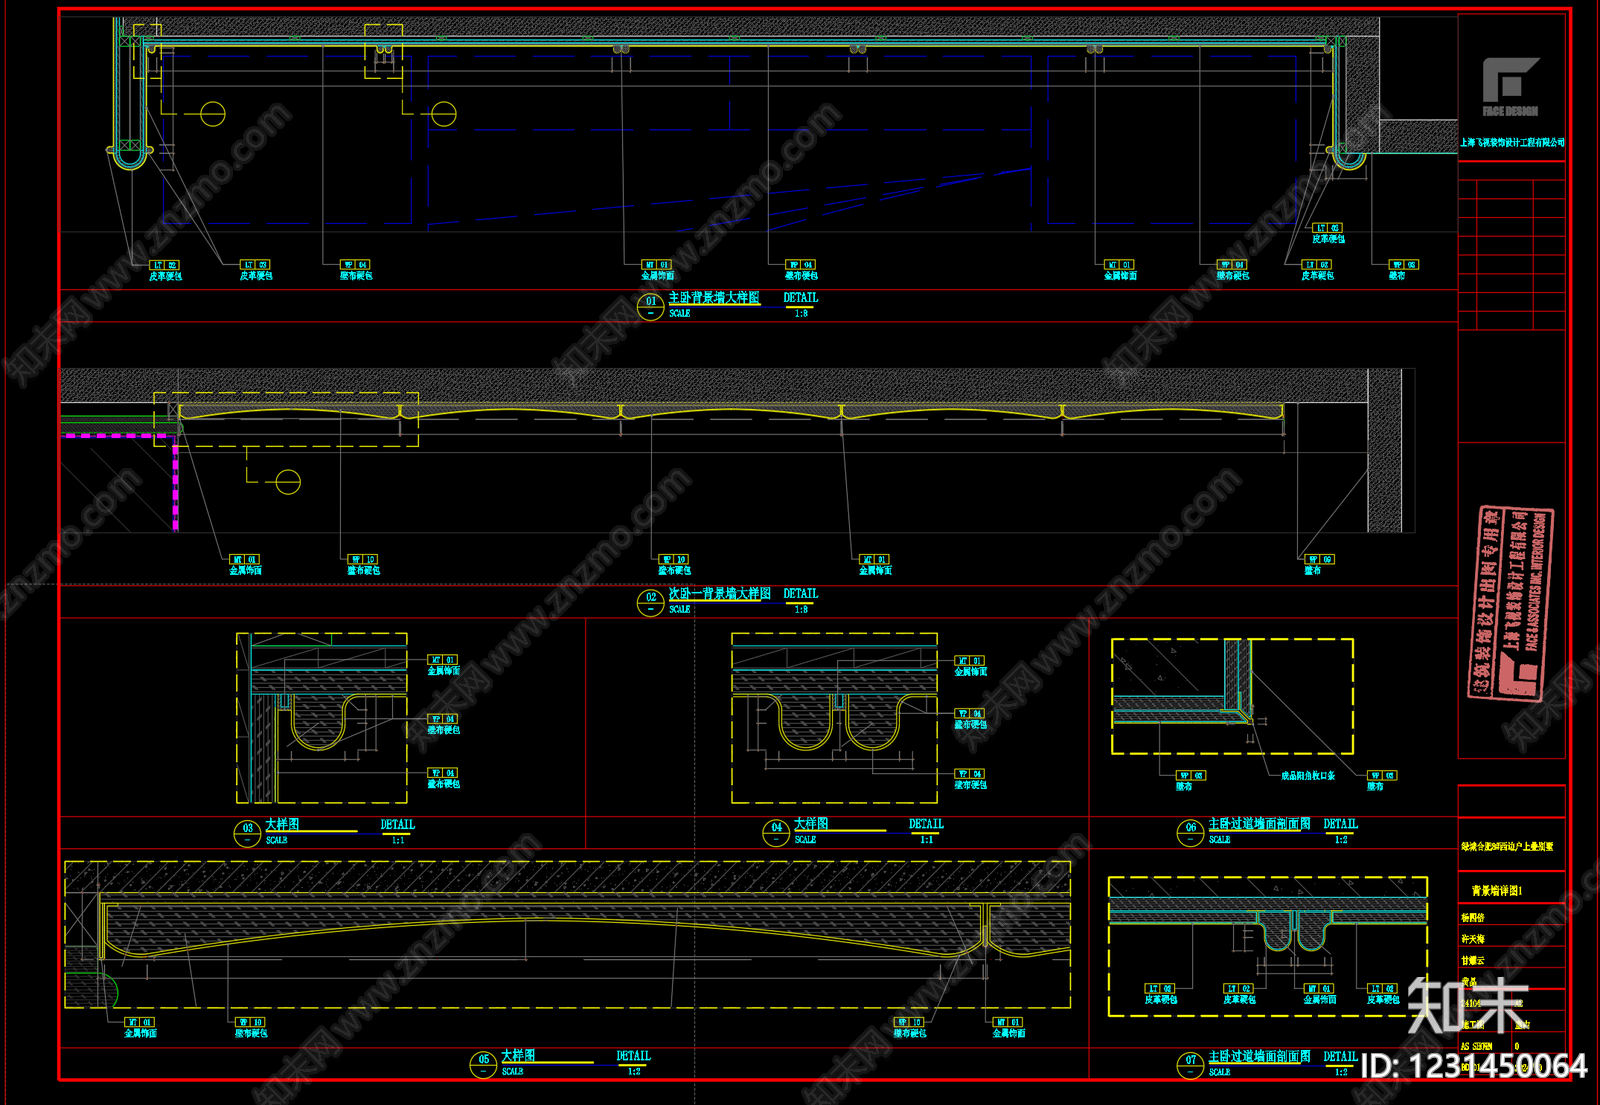Click the detail number 02 circle marker

pos(651,602)
